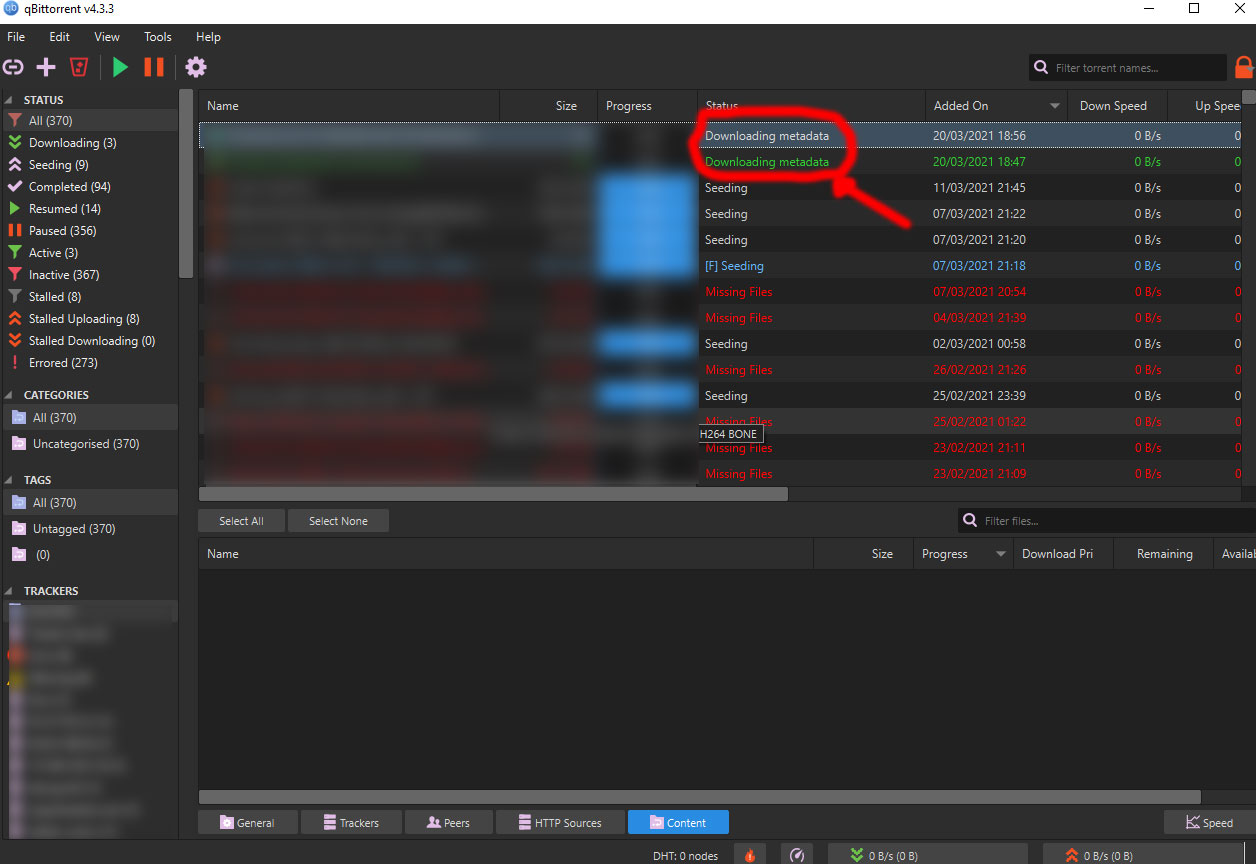The height and width of the screenshot is (864, 1256).
Task: Click the Delete torrent trash icon
Action: (x=79, y=67)
